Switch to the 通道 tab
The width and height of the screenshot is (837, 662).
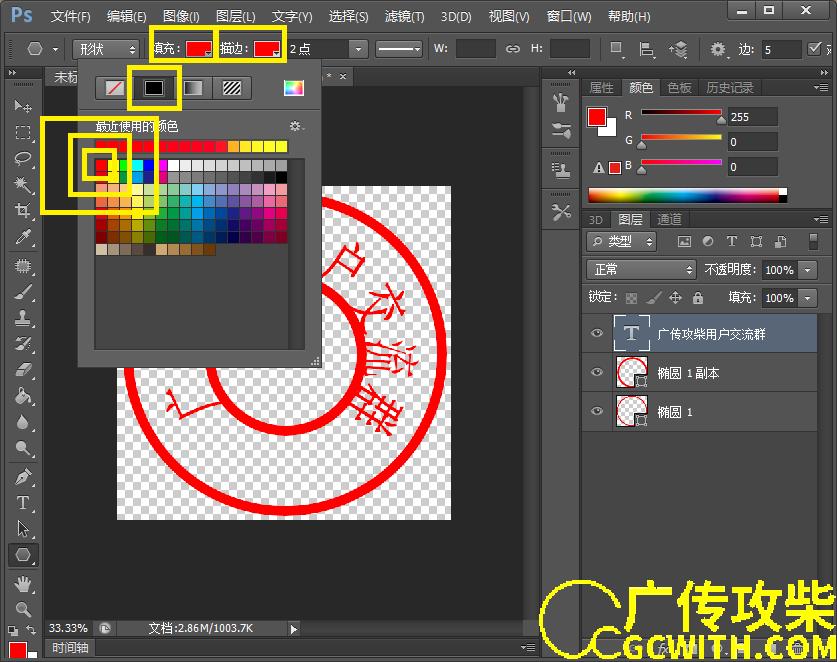(669, 219)
